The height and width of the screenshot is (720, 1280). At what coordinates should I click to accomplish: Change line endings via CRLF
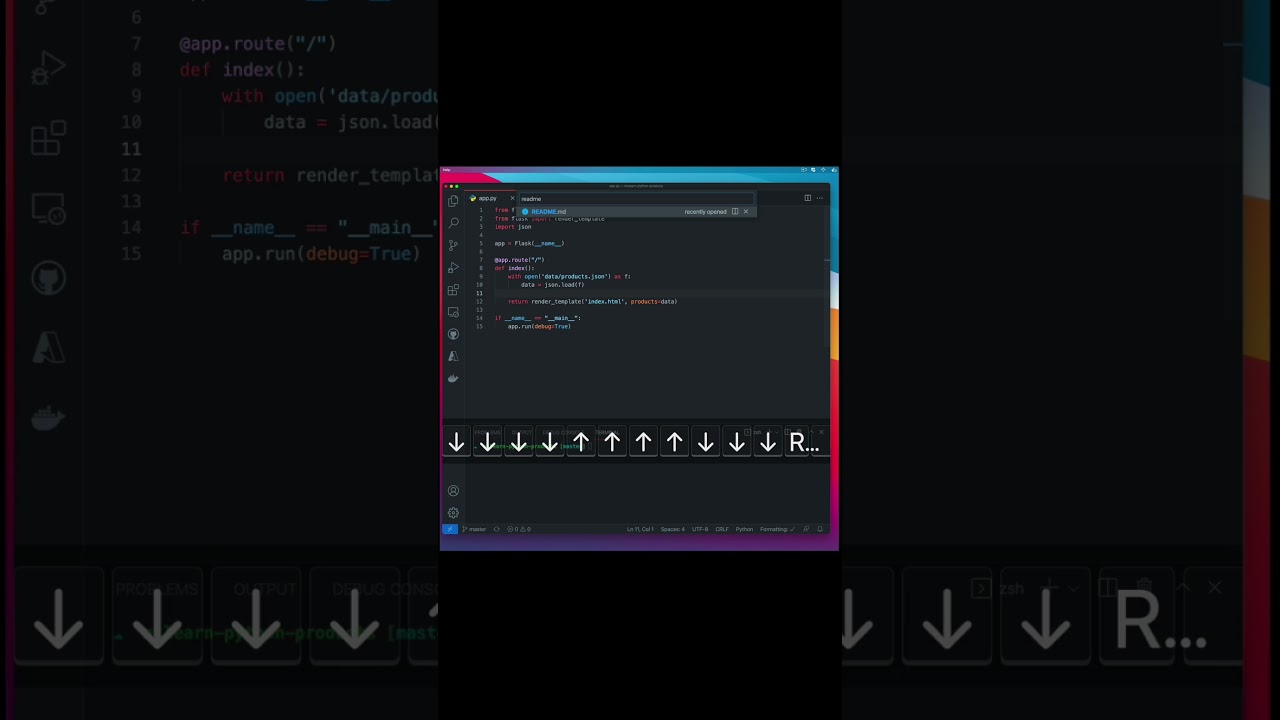pyautogui.click(x=722, y=529)
